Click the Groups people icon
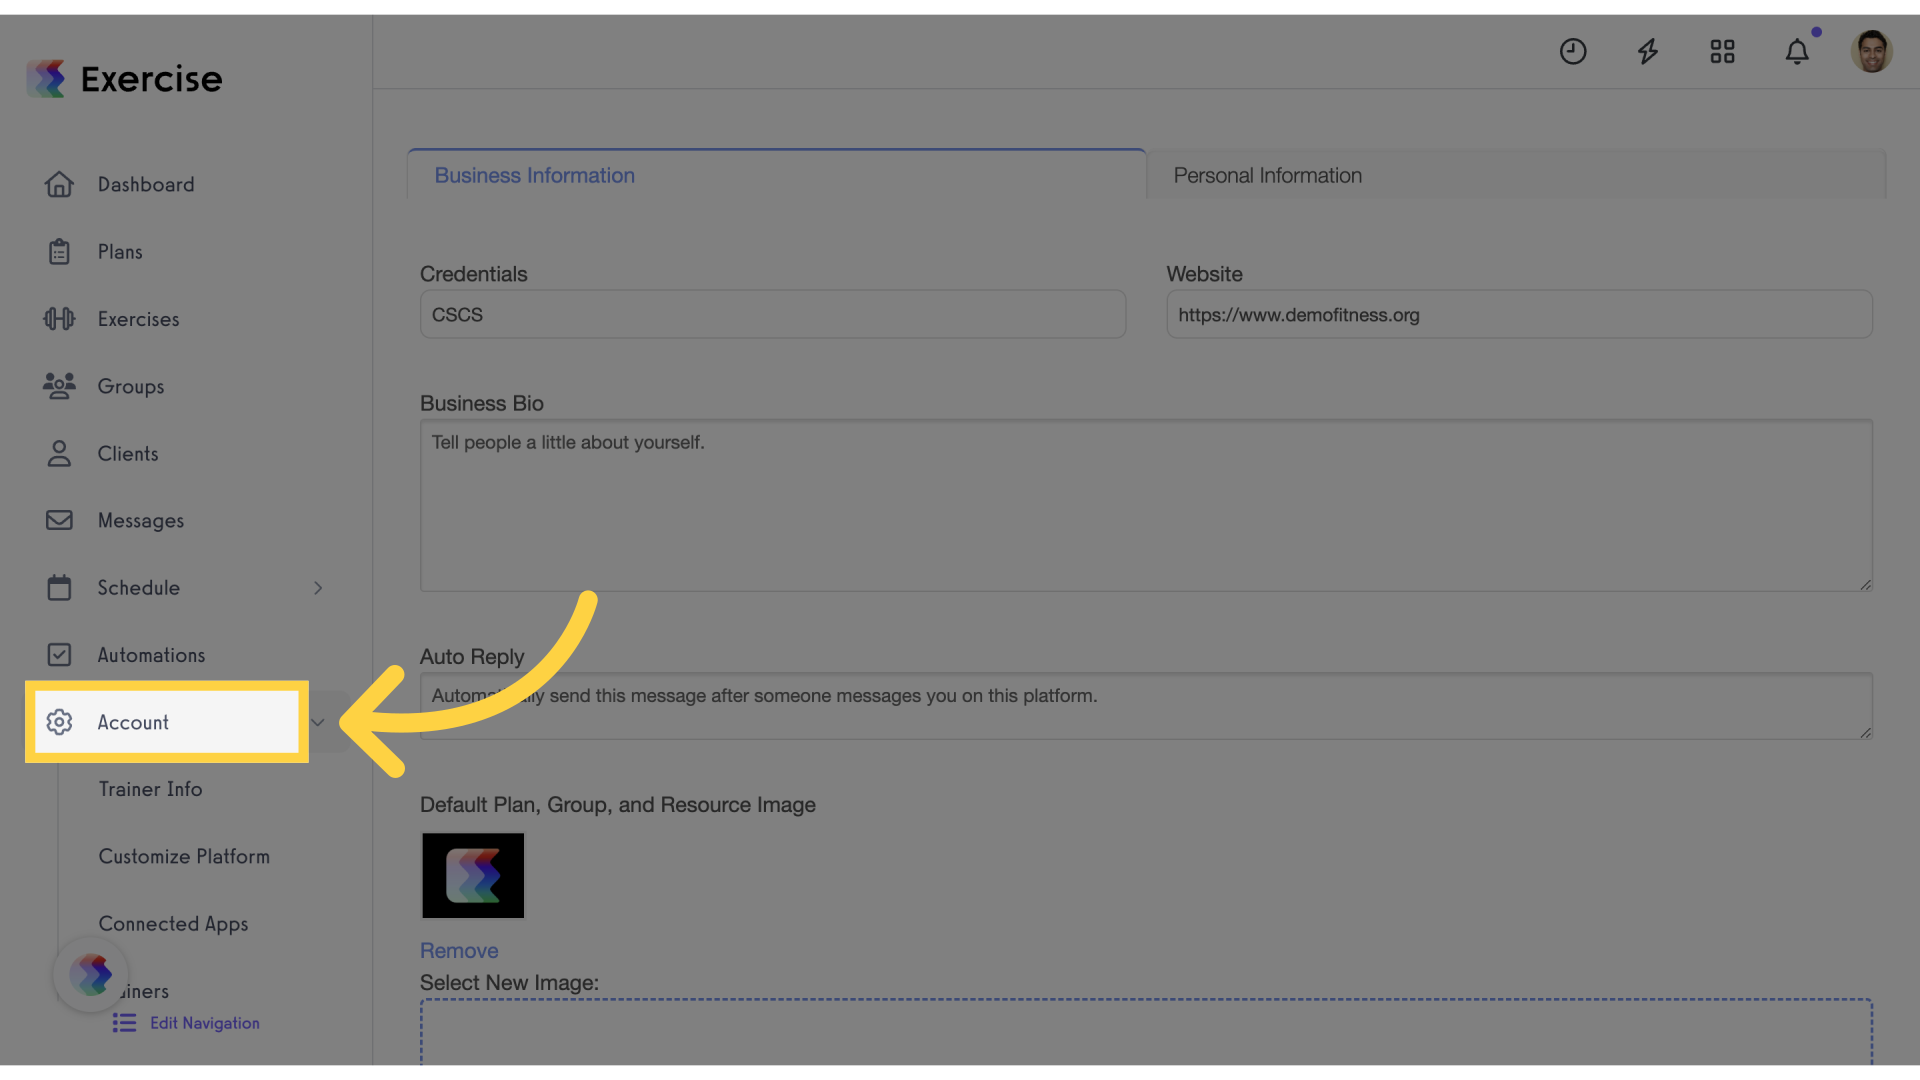 [x=59, y=385]
